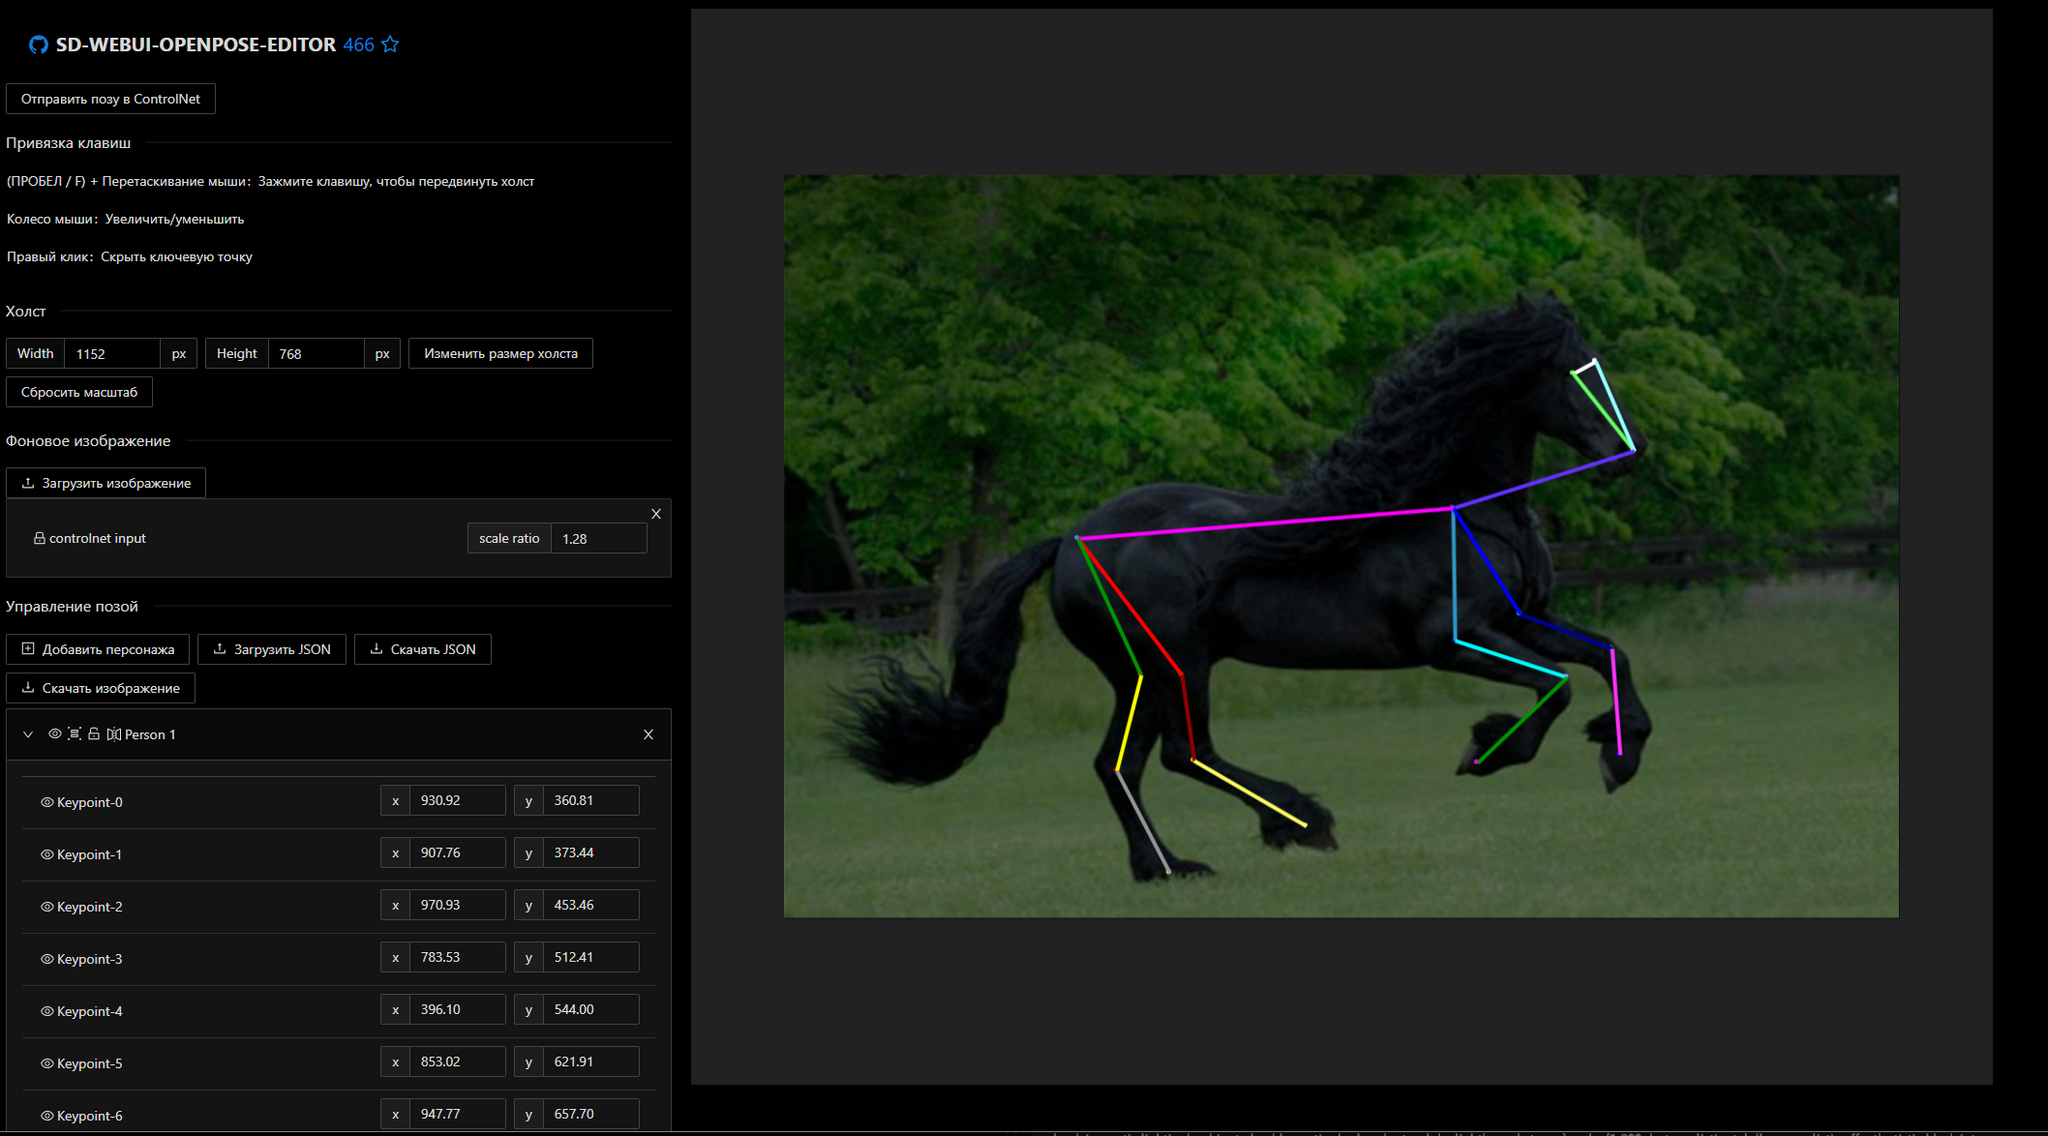The width and height of the screenshot is (2048, 1136).
Task: Click 'Добавить персонажа' button
Action: tap(98, 649)
